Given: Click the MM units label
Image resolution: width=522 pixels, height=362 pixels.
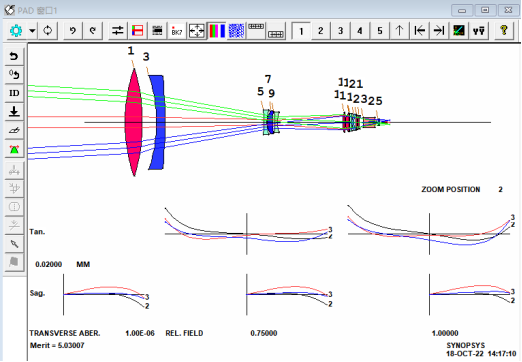Looking at the screenshot, I should point(83,264).
